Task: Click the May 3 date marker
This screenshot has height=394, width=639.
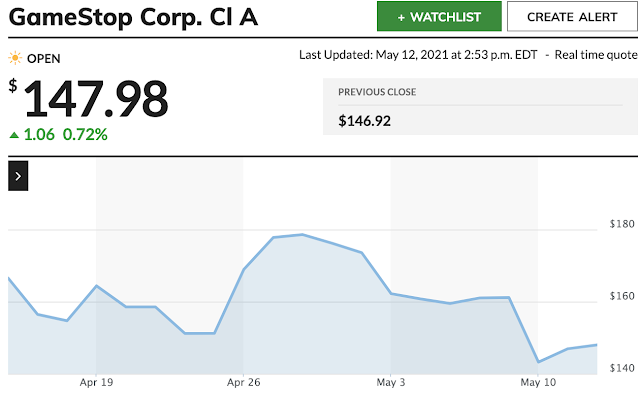Action: [x=391, y=383]
